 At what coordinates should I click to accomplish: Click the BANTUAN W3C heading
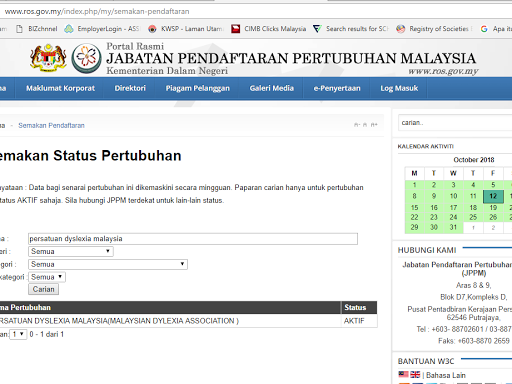point(426,361)
